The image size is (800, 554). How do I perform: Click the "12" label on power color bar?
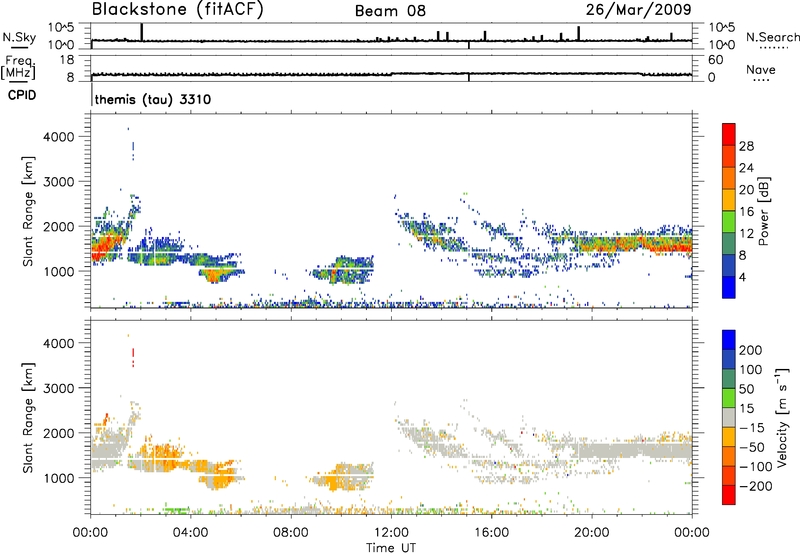click(x=746, y=234)
